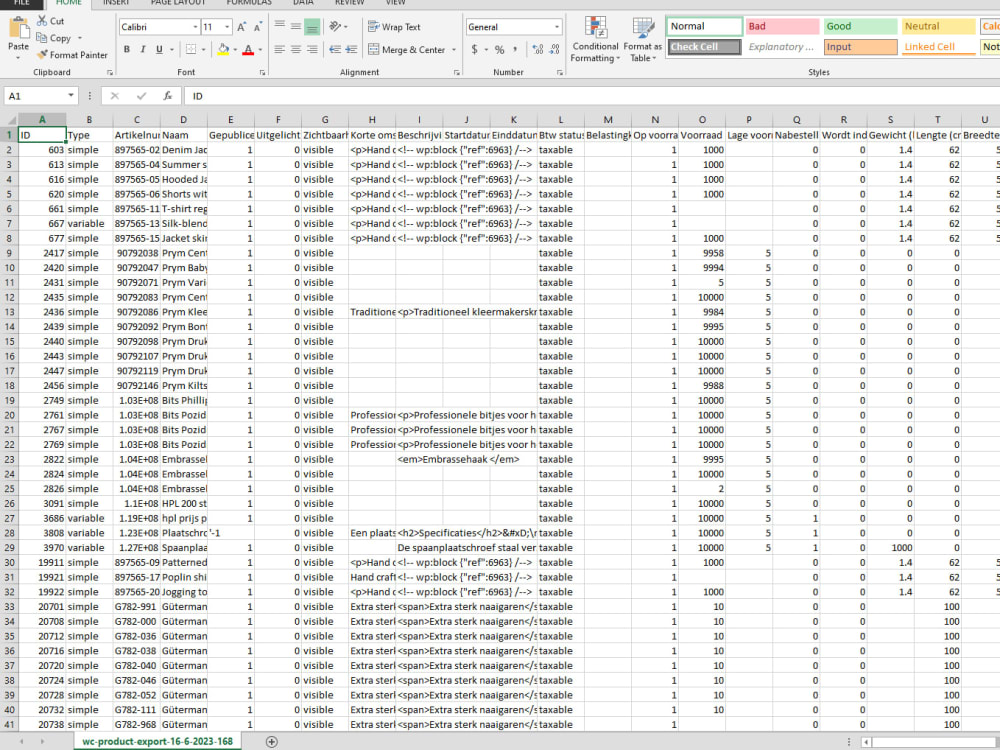Align text left
This screenshot has width=1000, height=750.
coord(279,49)
